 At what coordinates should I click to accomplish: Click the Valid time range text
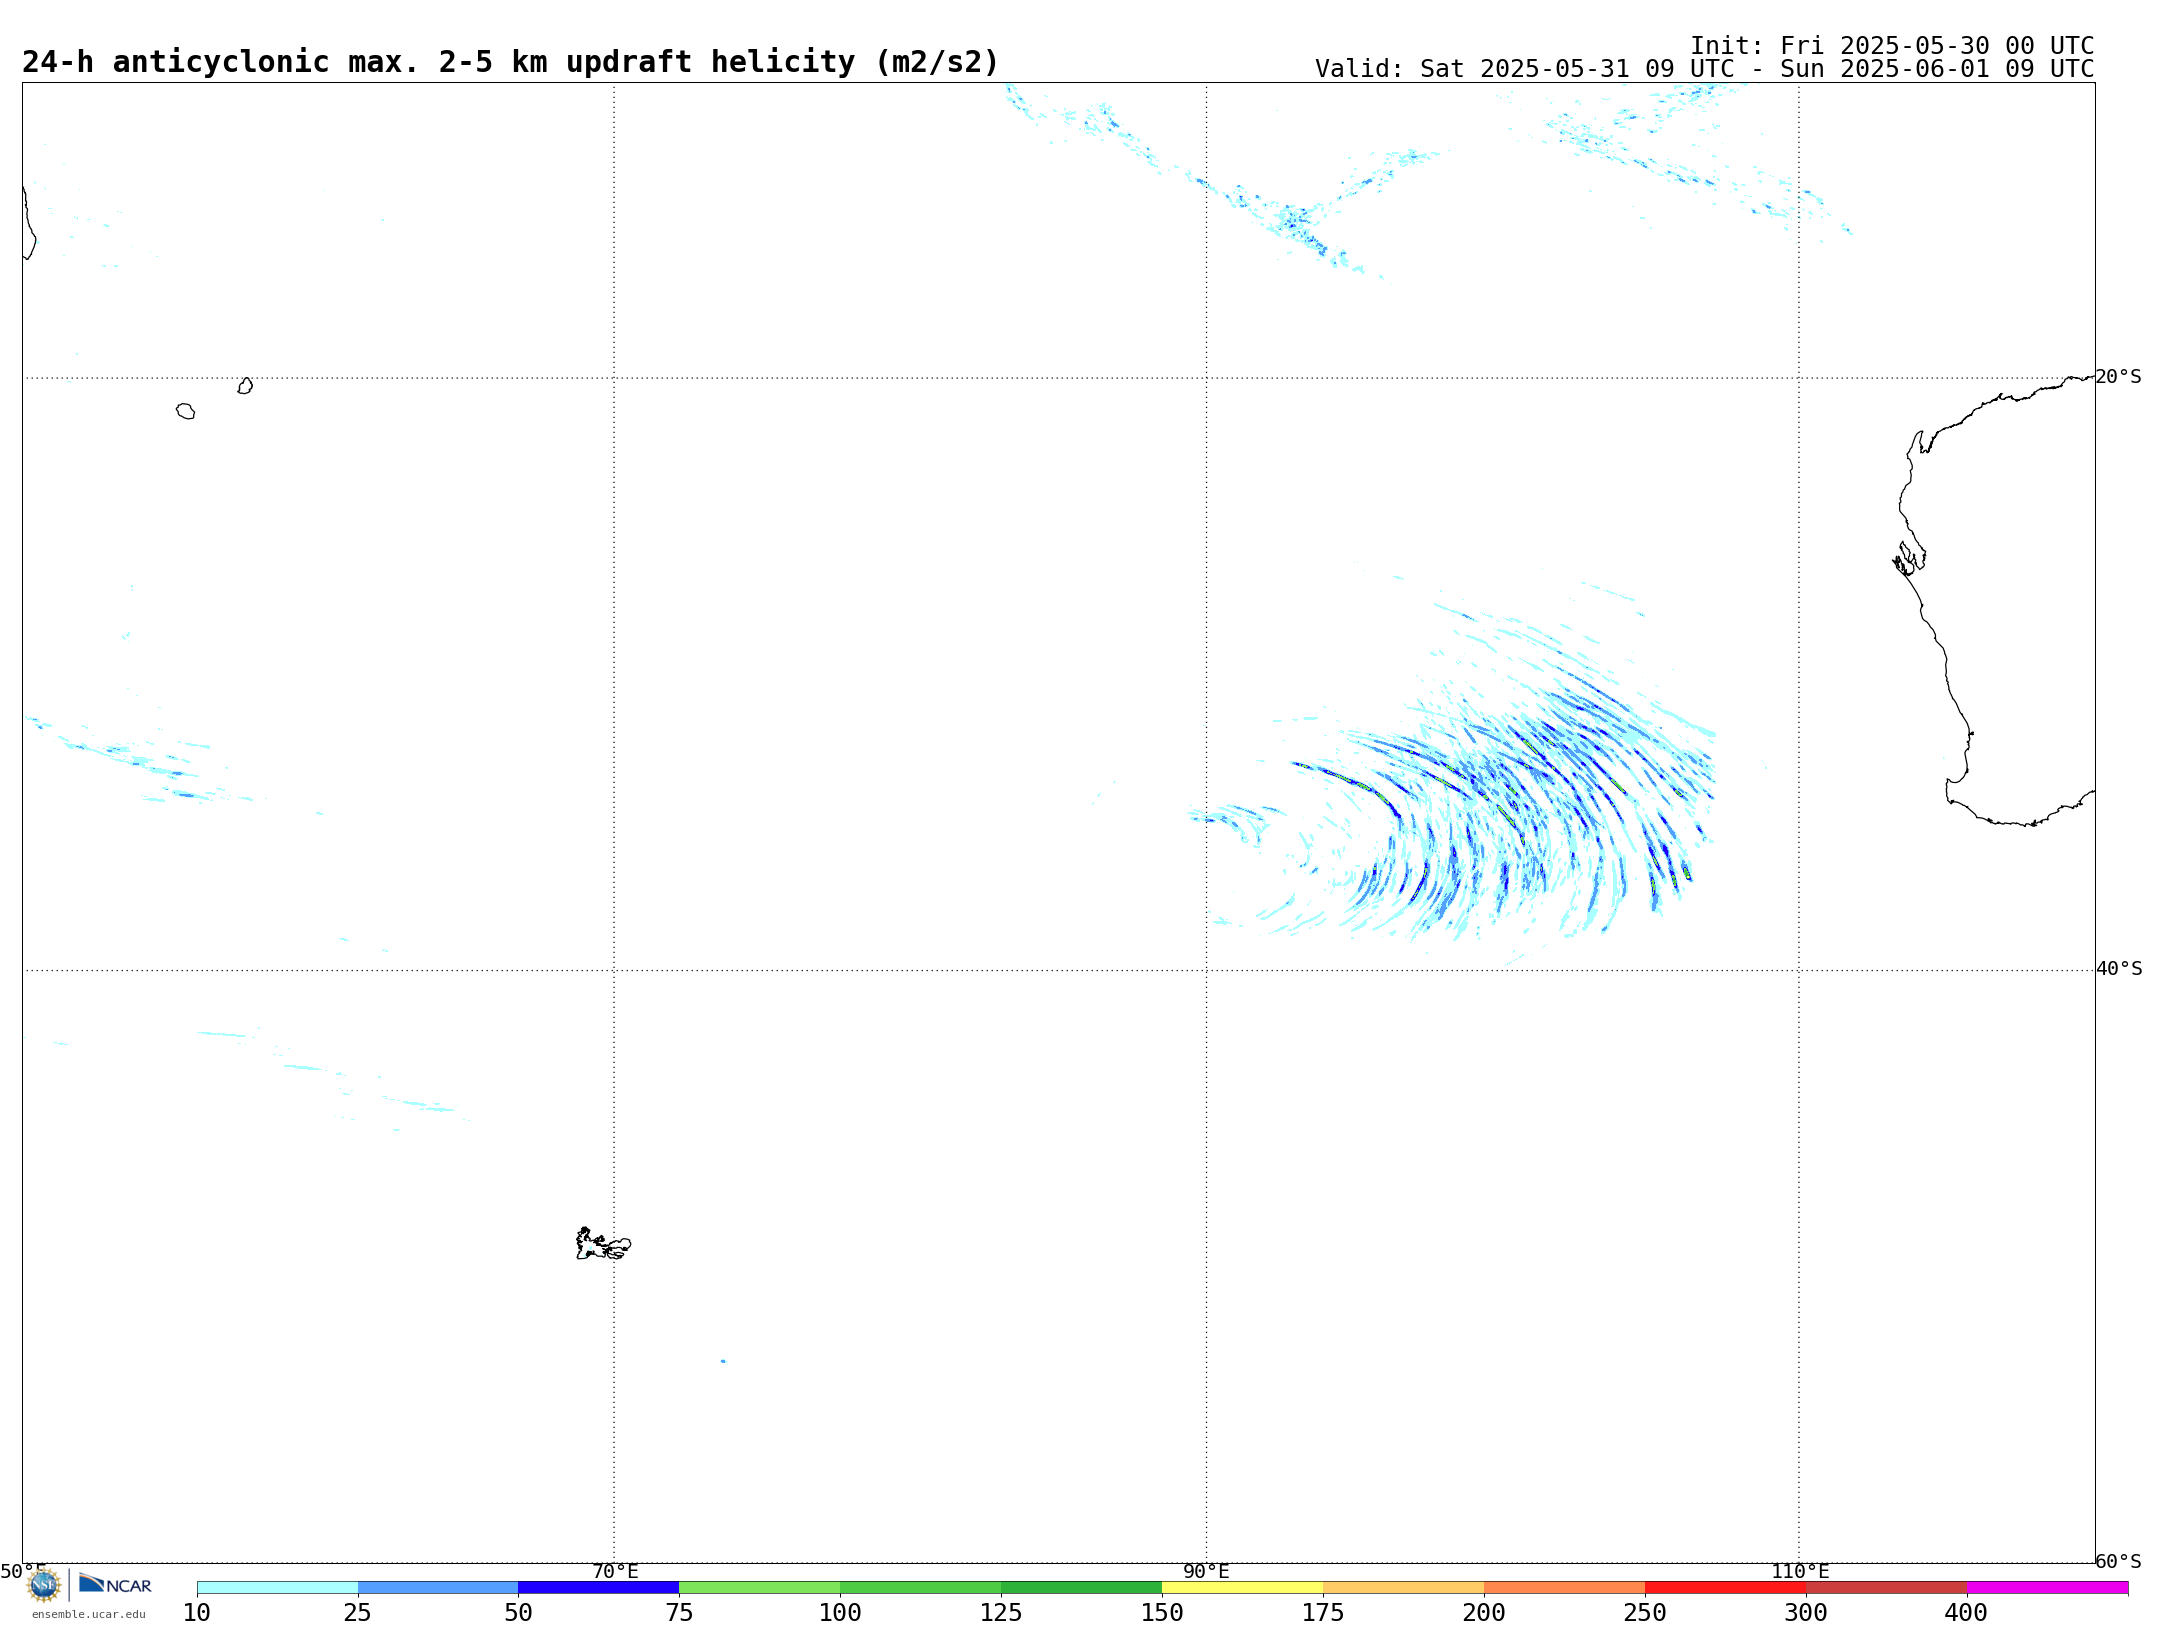coord(1704,69)
